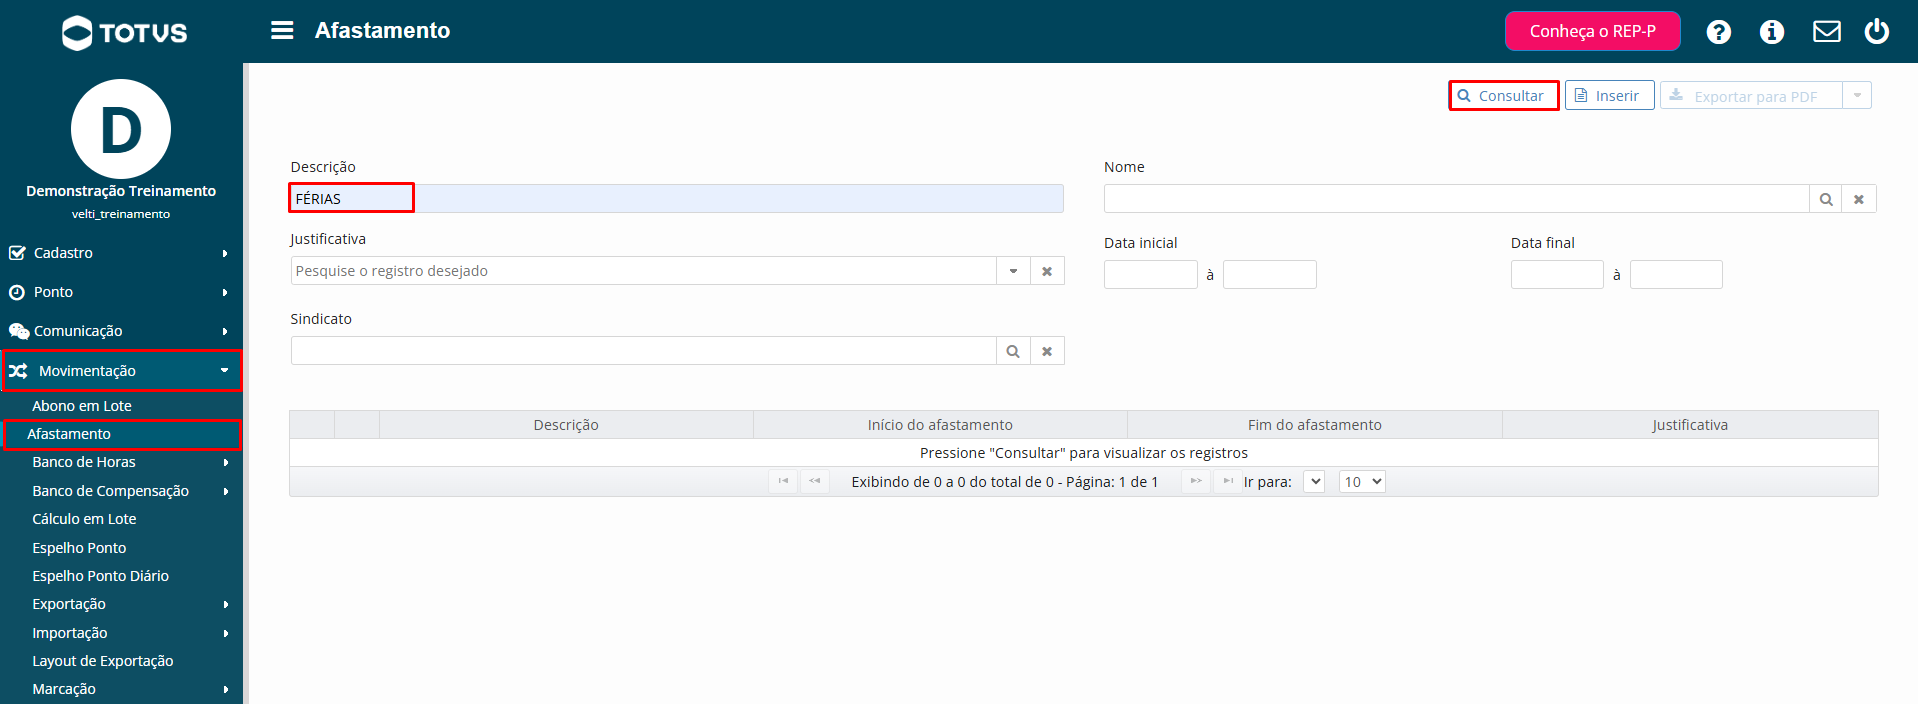Sort by Descrição column header
1918x704 pixels.
(x=566, y=425)
